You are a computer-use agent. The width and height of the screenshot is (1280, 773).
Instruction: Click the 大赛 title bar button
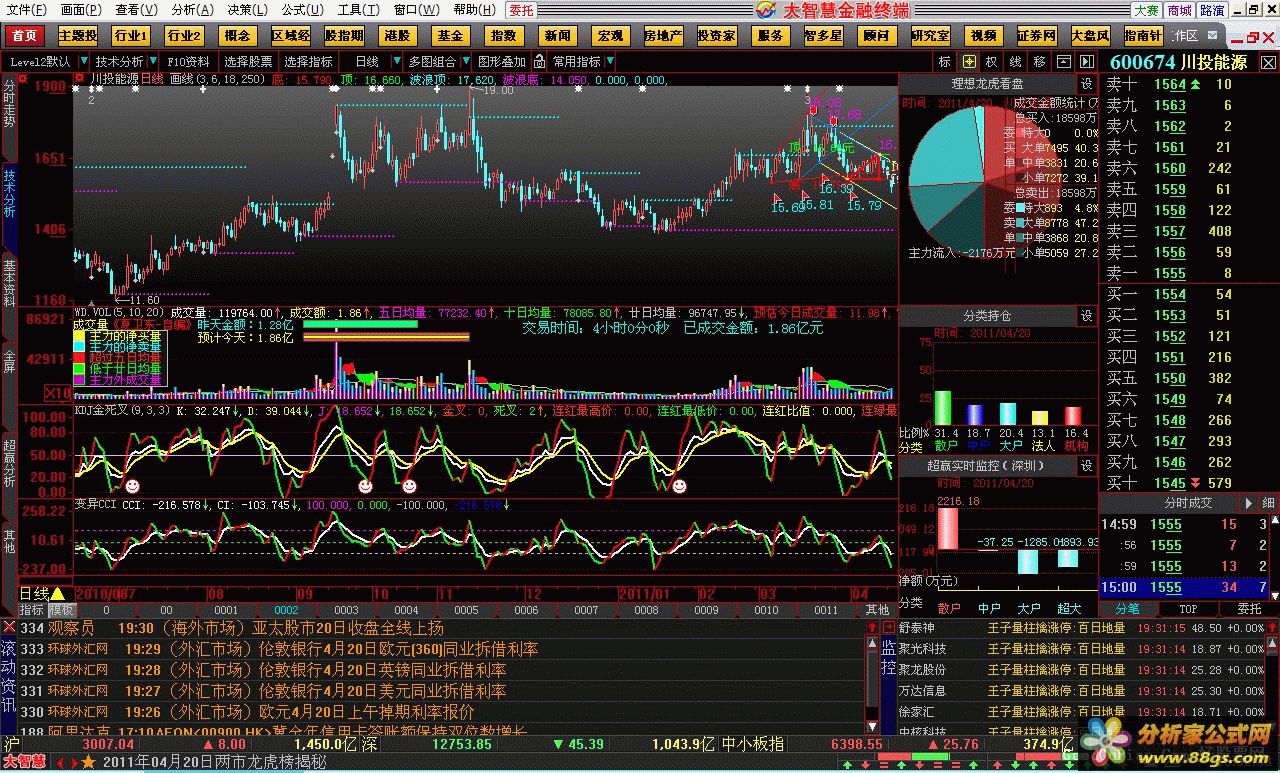[1146, 10]
